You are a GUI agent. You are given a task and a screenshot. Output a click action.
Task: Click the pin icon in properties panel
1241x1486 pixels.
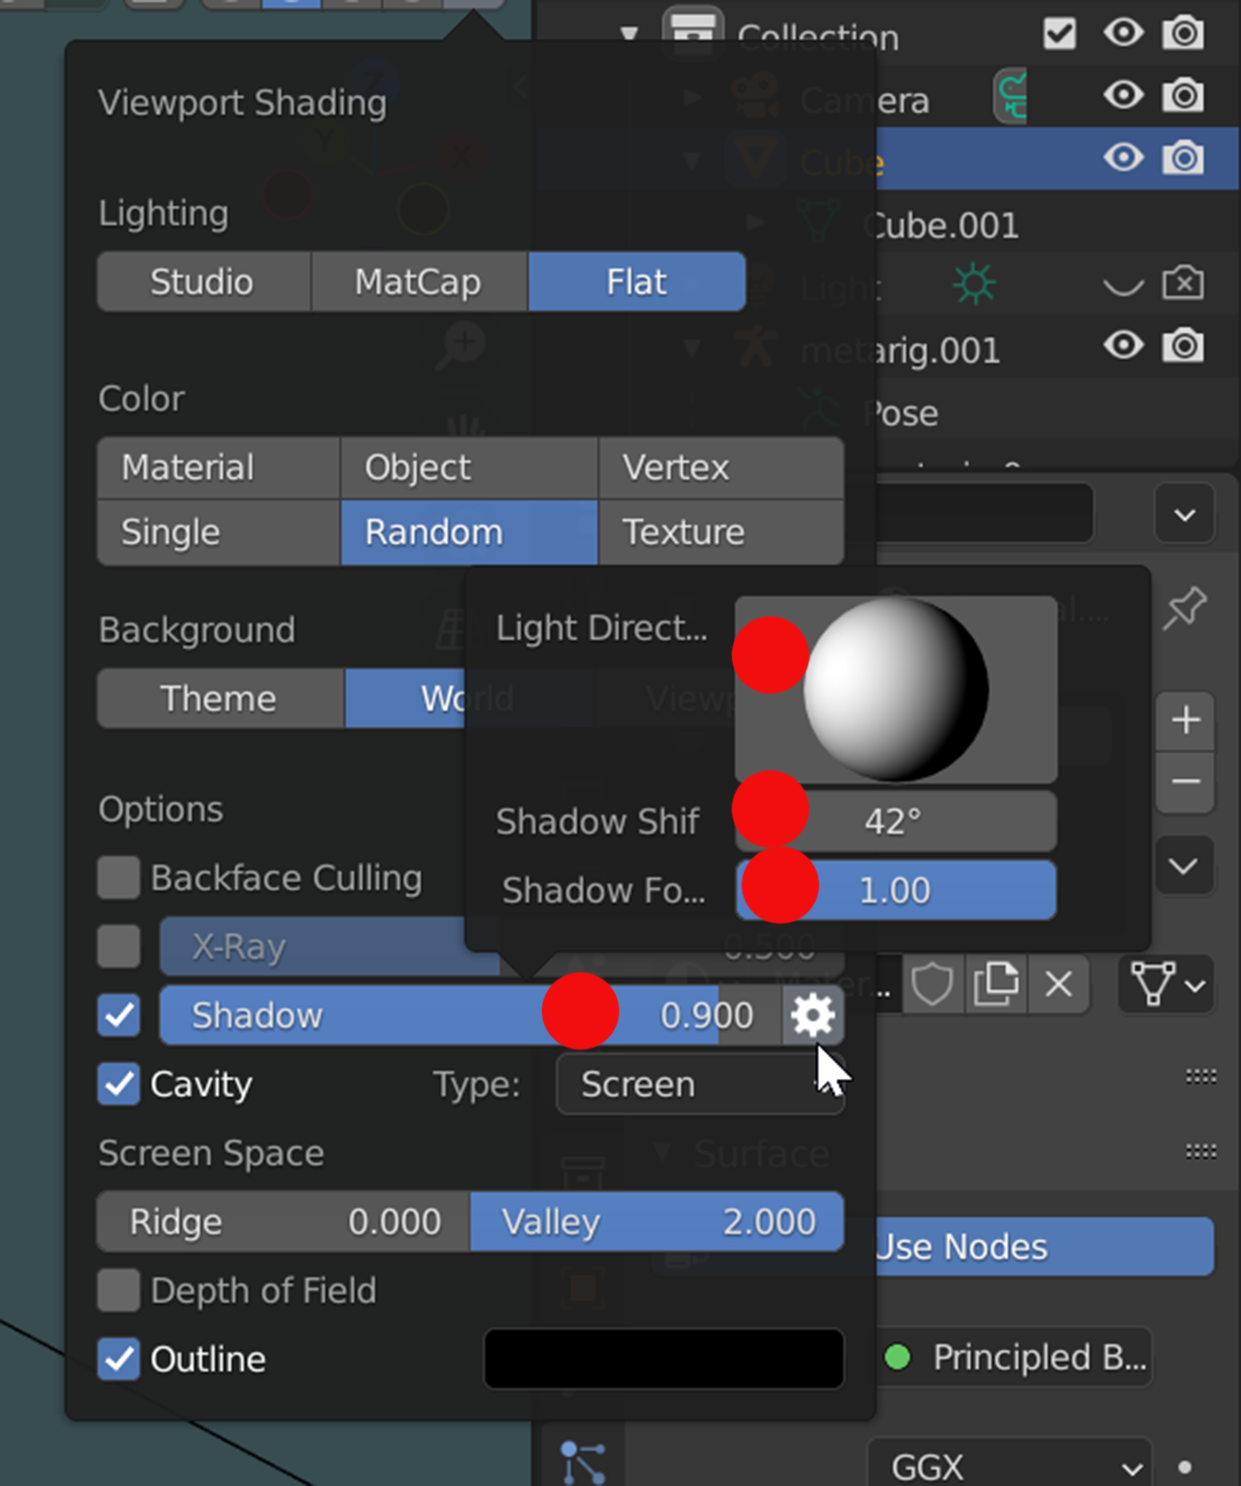pos(1185,608)
